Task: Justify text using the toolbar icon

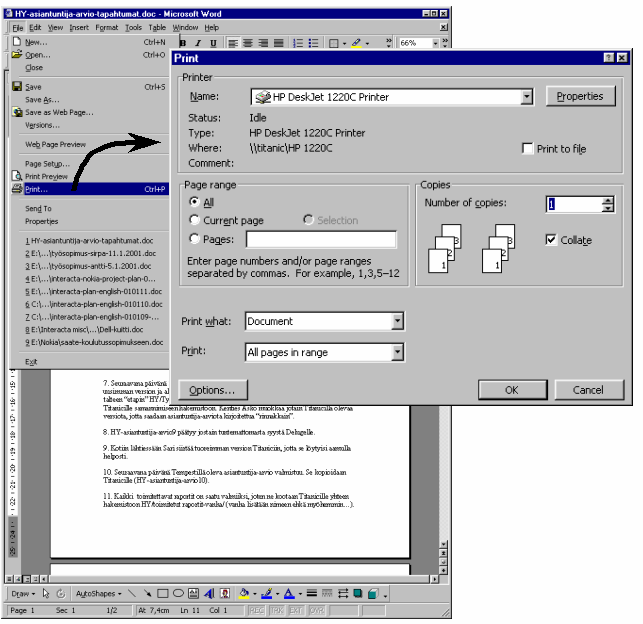Action: coord(278,43)
